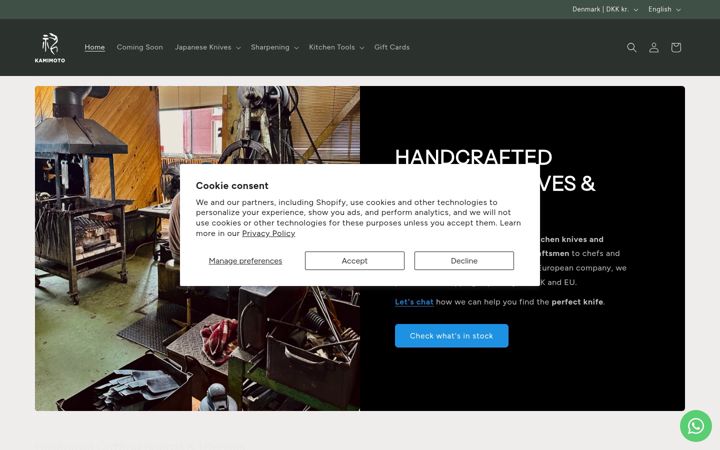Viewport: 720px width, 450px height.
Task: Open English language dropdown
Action: pos(664,9)
